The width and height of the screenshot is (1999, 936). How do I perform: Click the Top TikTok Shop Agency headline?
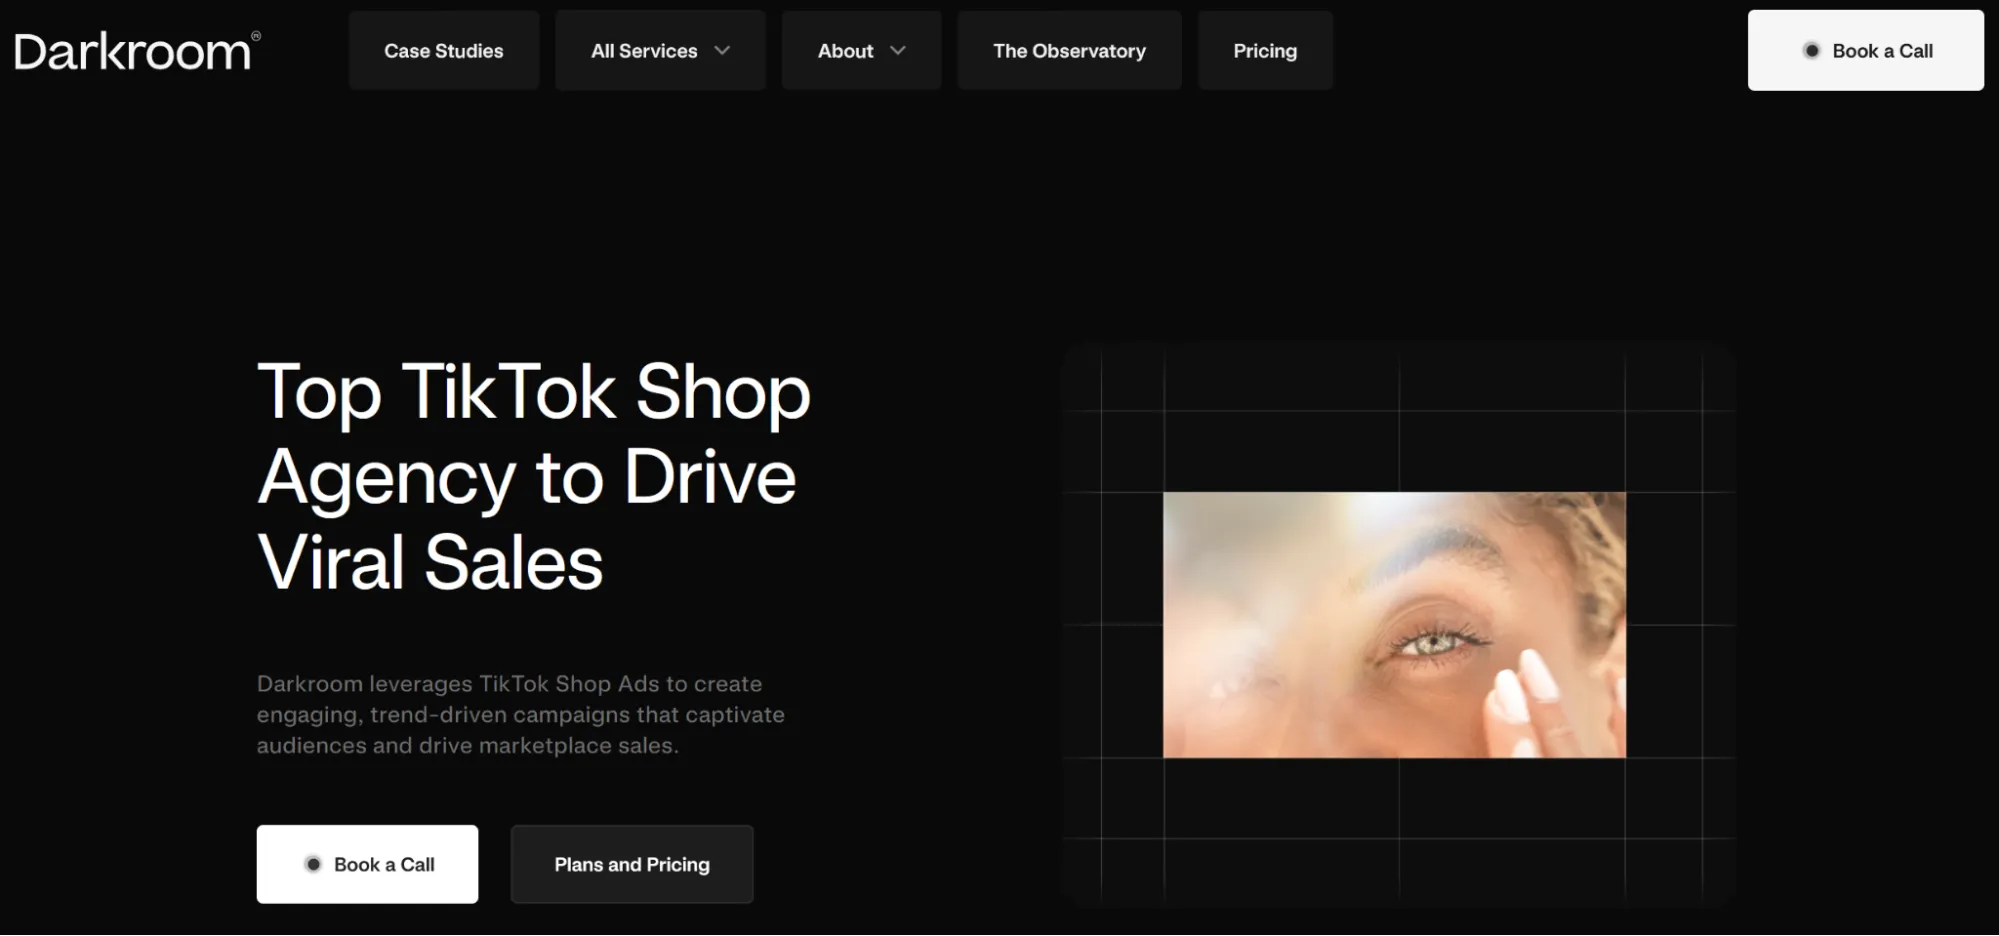click(x=534, y=476)
